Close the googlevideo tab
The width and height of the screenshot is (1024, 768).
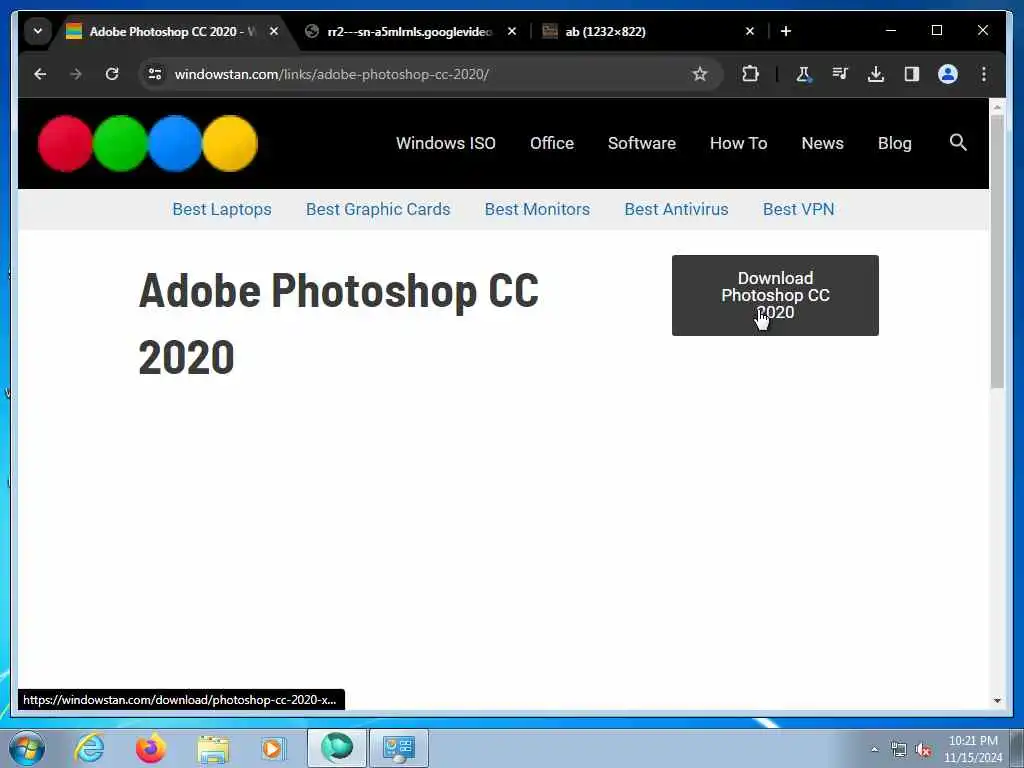(512, 31)
